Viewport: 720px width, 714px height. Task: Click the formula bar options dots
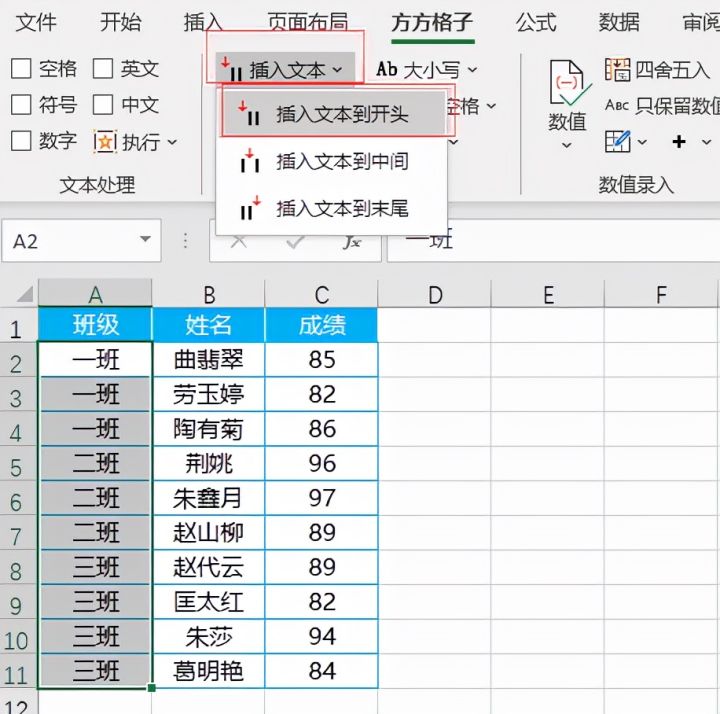coord(185,240)
